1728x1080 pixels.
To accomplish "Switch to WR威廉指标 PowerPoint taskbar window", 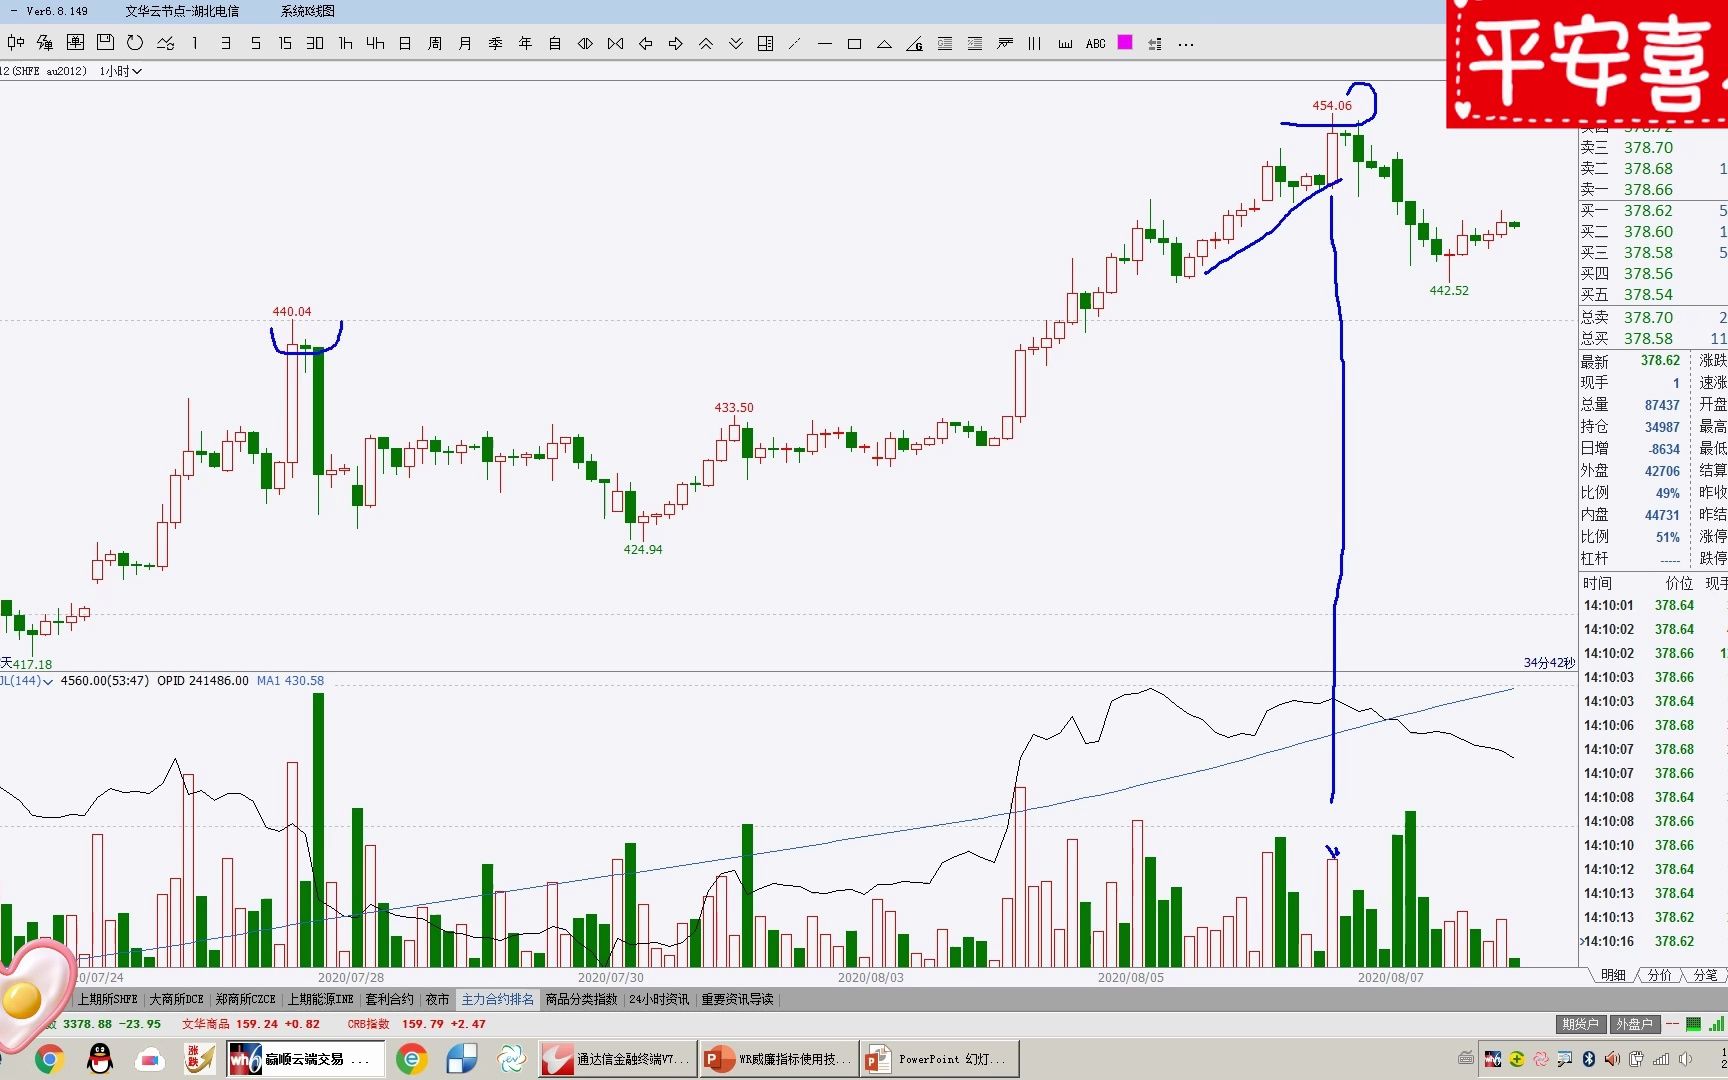I will [779, 1059].
